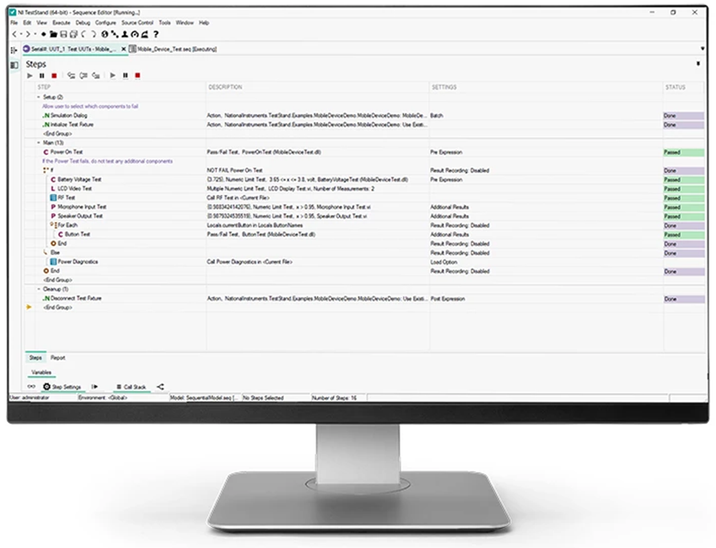Open the Debug menu

tap(83, 22)
